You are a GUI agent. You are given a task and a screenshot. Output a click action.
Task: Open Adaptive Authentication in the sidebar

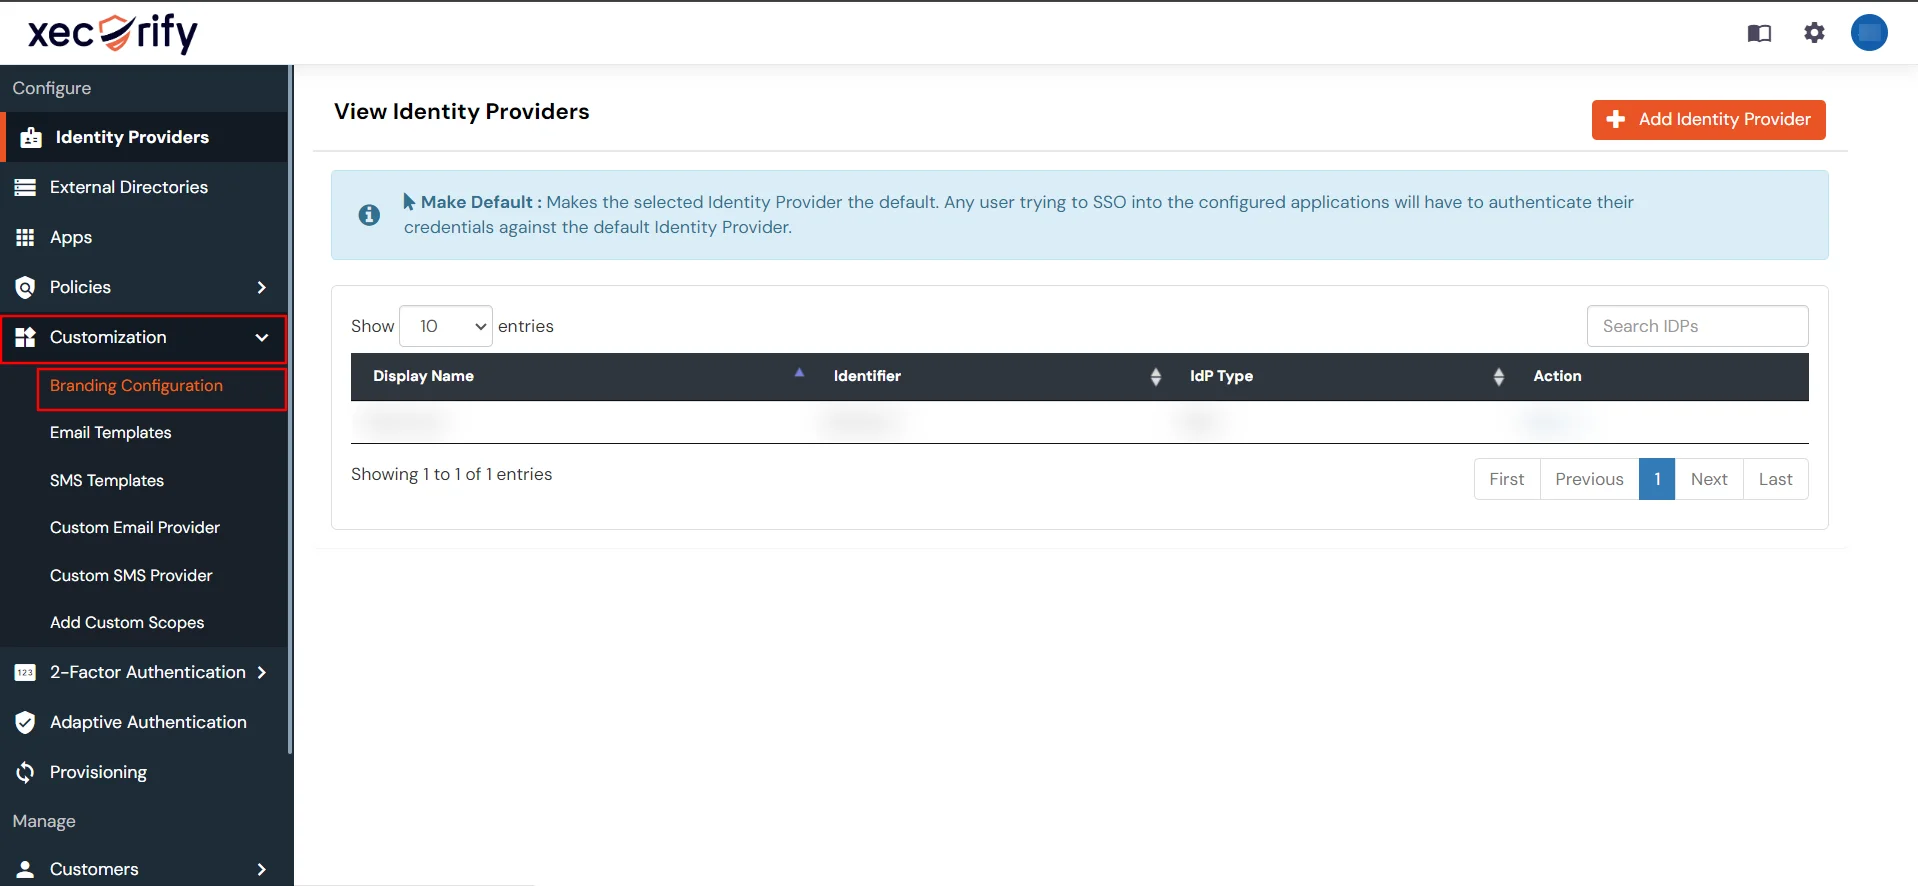(144, 722)
